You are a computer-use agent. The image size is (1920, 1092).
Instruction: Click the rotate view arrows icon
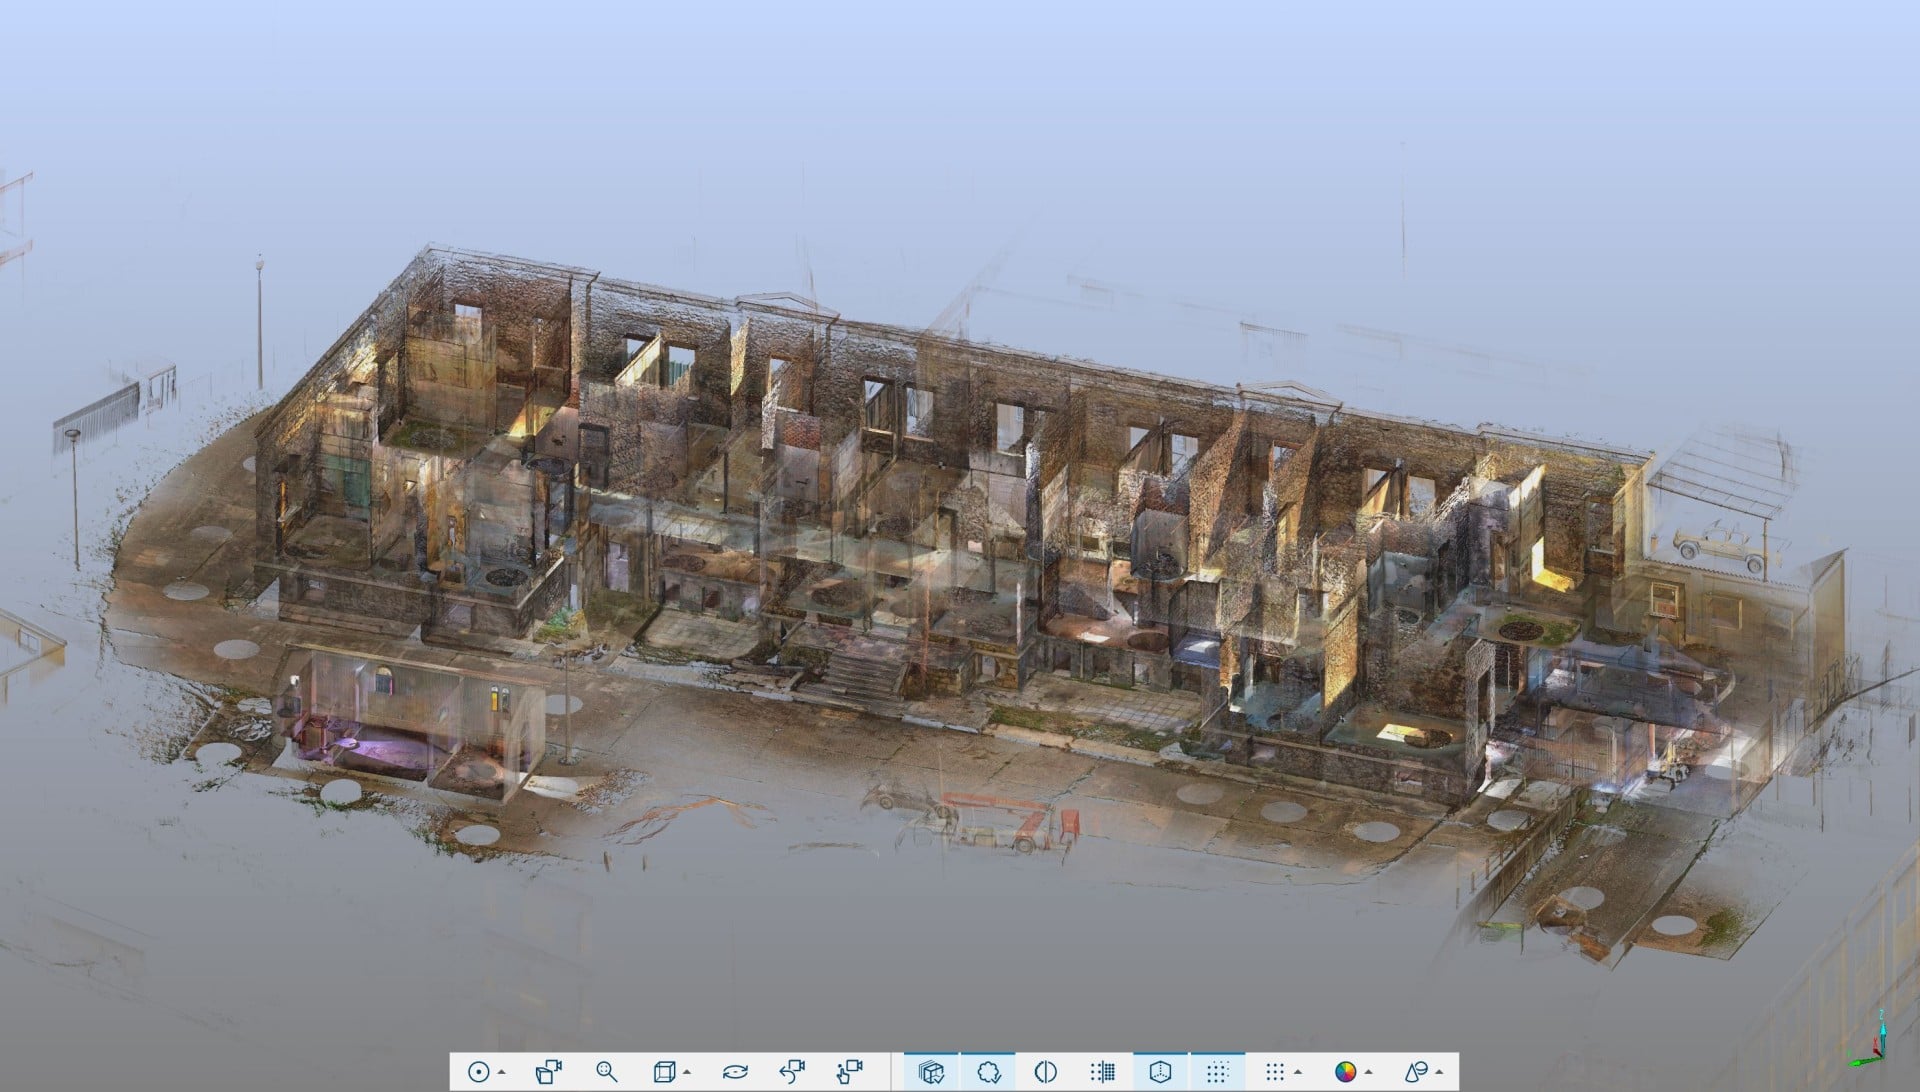click(734, 1072)
